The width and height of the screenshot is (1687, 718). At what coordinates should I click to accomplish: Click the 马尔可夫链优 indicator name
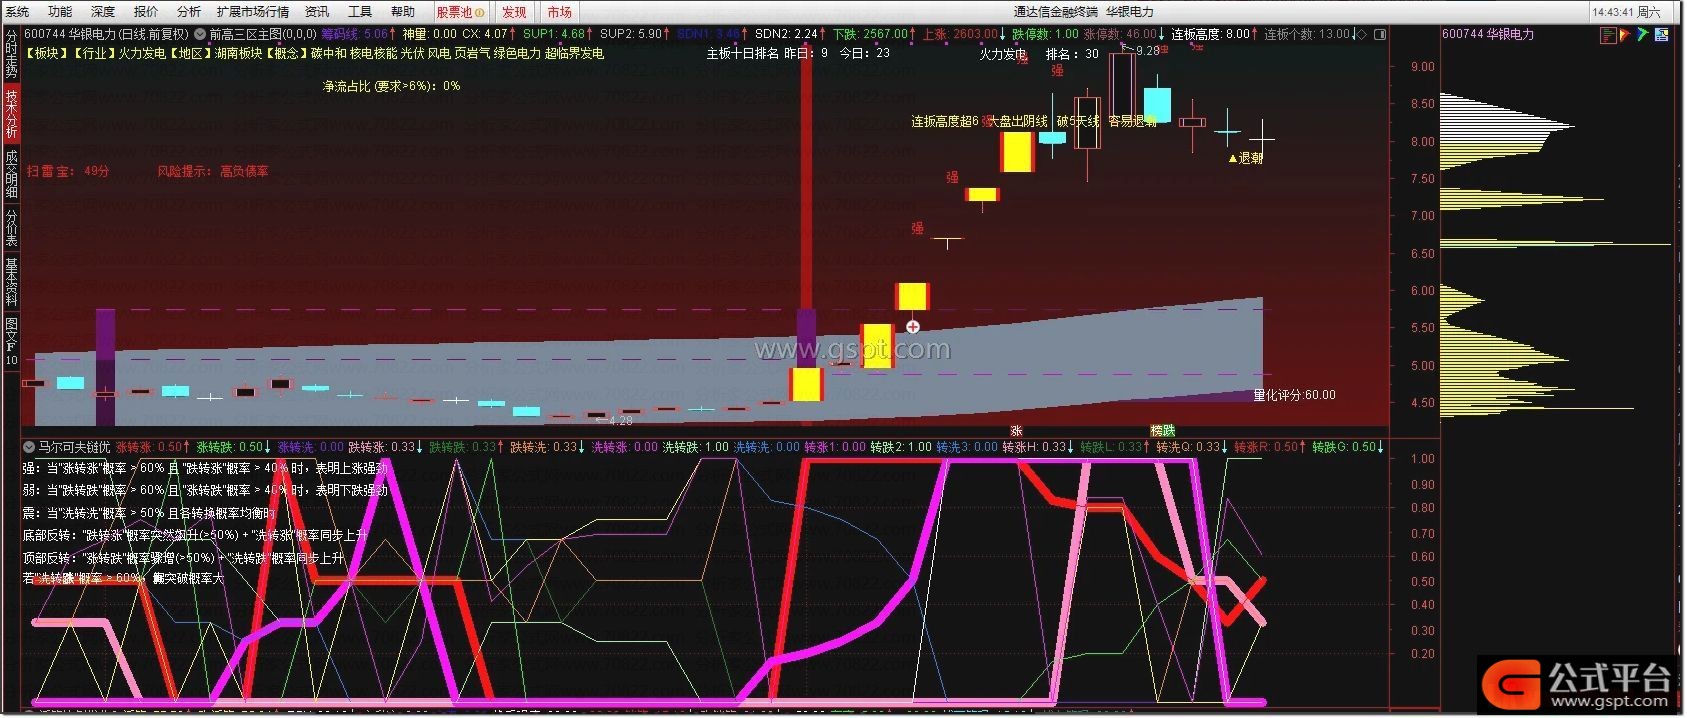coord(74,447)
